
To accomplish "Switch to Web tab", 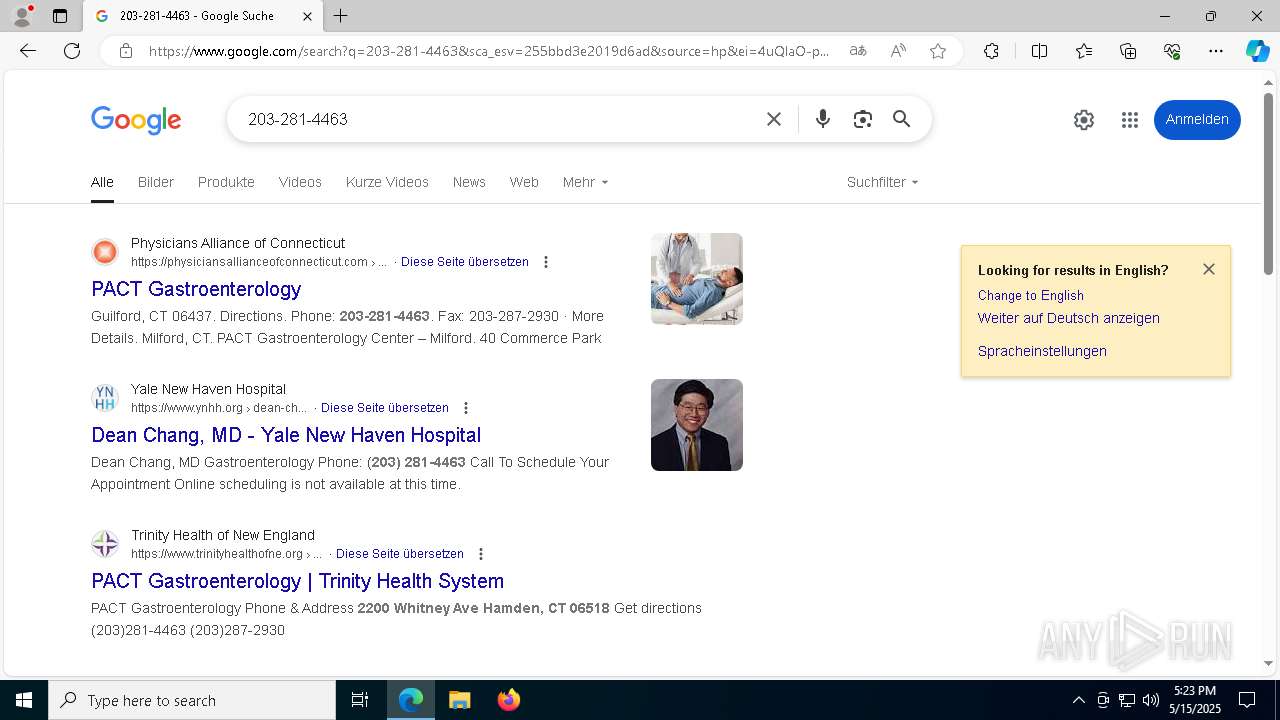I will (524, 182).
